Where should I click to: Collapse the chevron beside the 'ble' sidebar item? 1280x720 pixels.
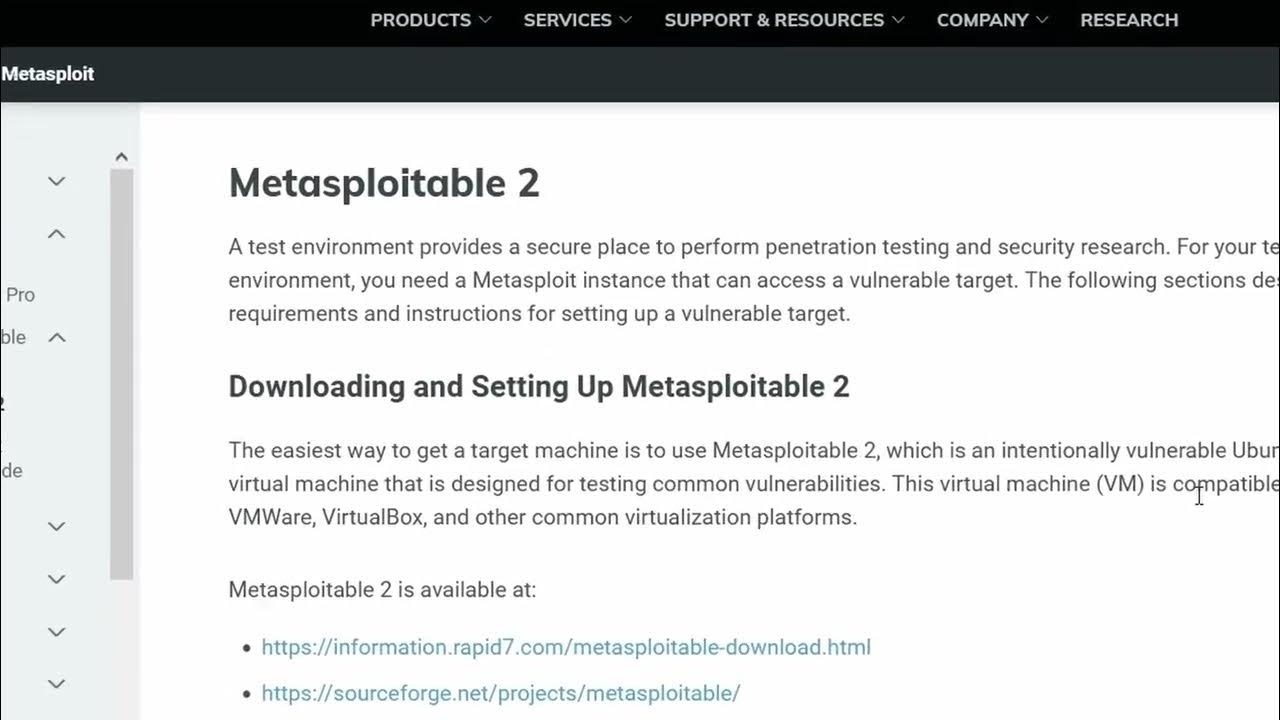(57, 338)
